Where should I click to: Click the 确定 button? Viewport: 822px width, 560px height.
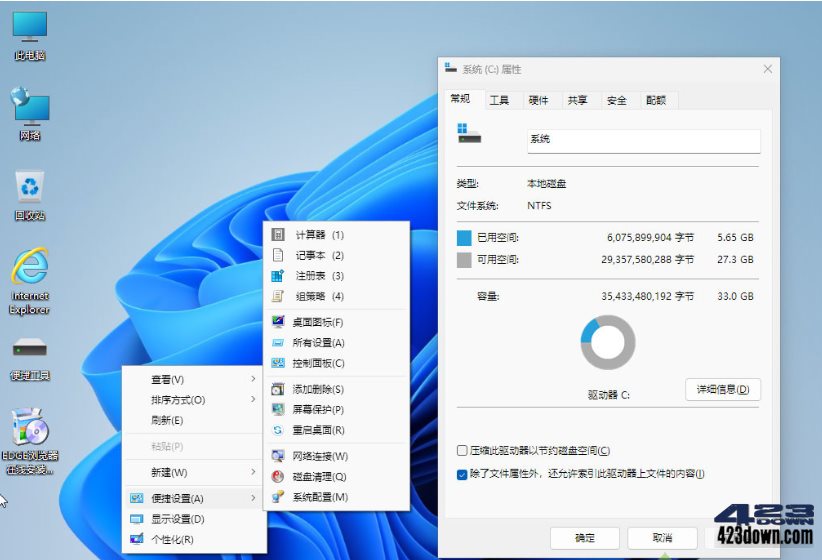(585, 537)
